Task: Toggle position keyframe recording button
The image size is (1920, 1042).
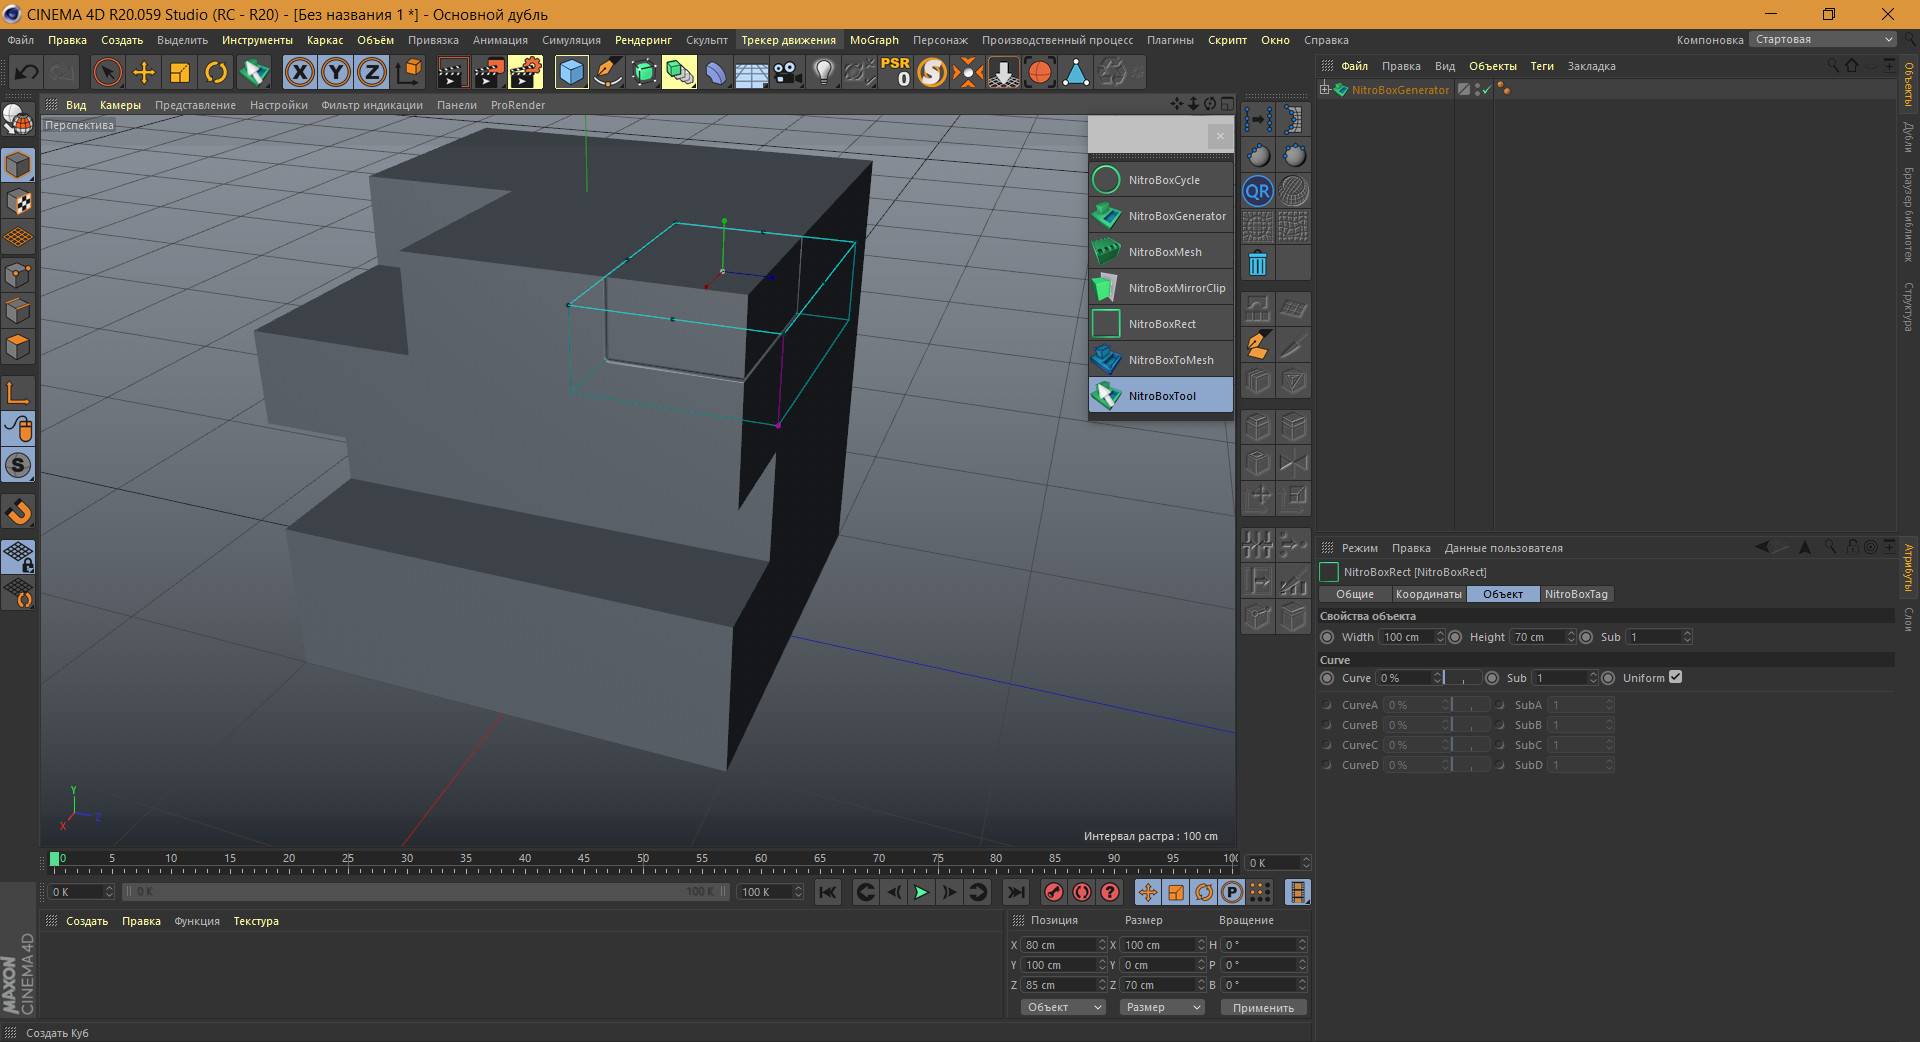Action: pyautogui.click(x=1148, y=892)
